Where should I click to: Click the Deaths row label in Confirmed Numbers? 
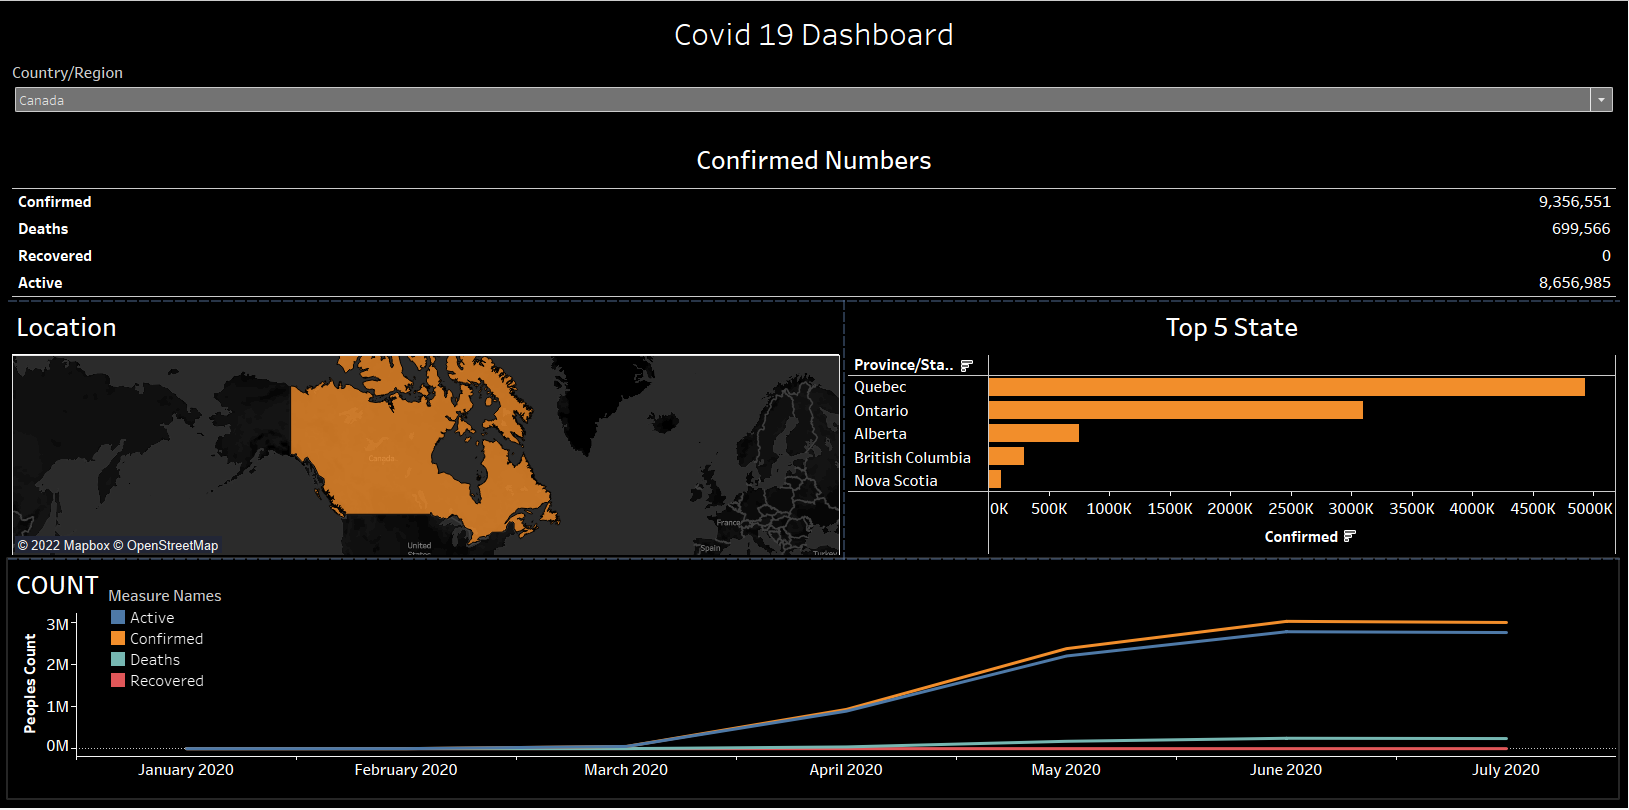coord(43,229)
